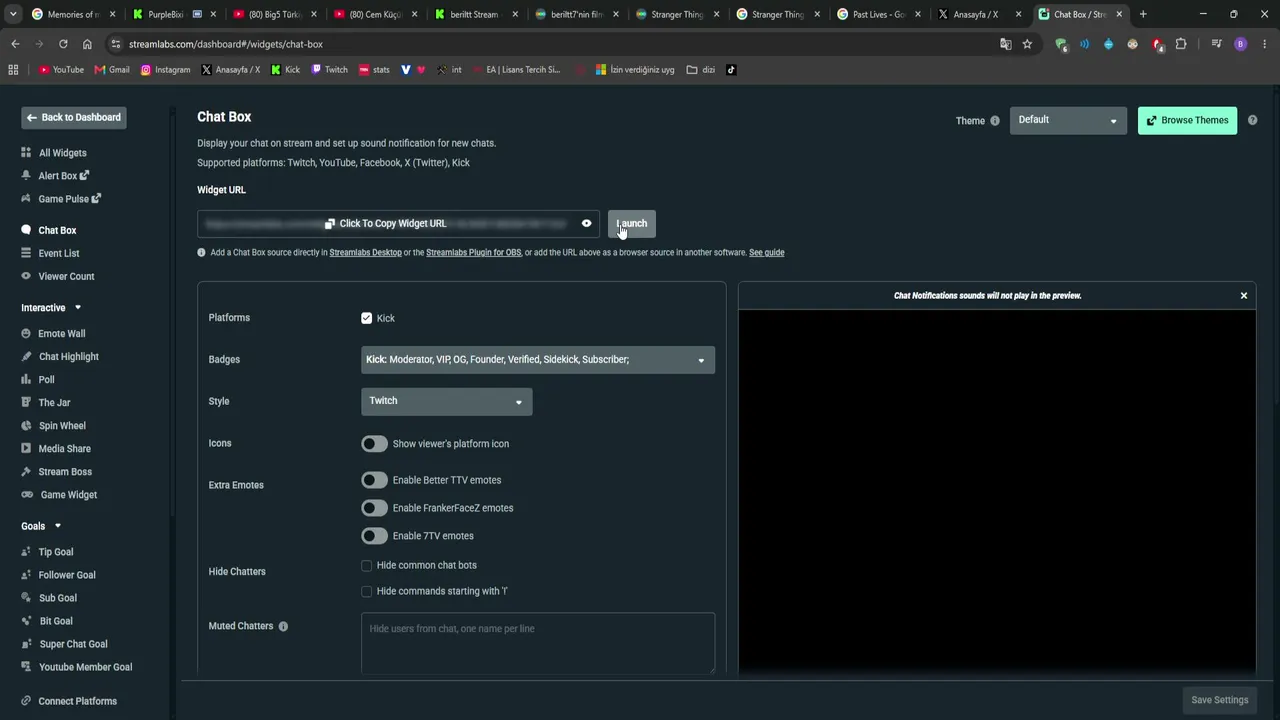The height and width of the screenshot is (720, 1280).
Task: Open new browser tab
Action: (1143, 14)
